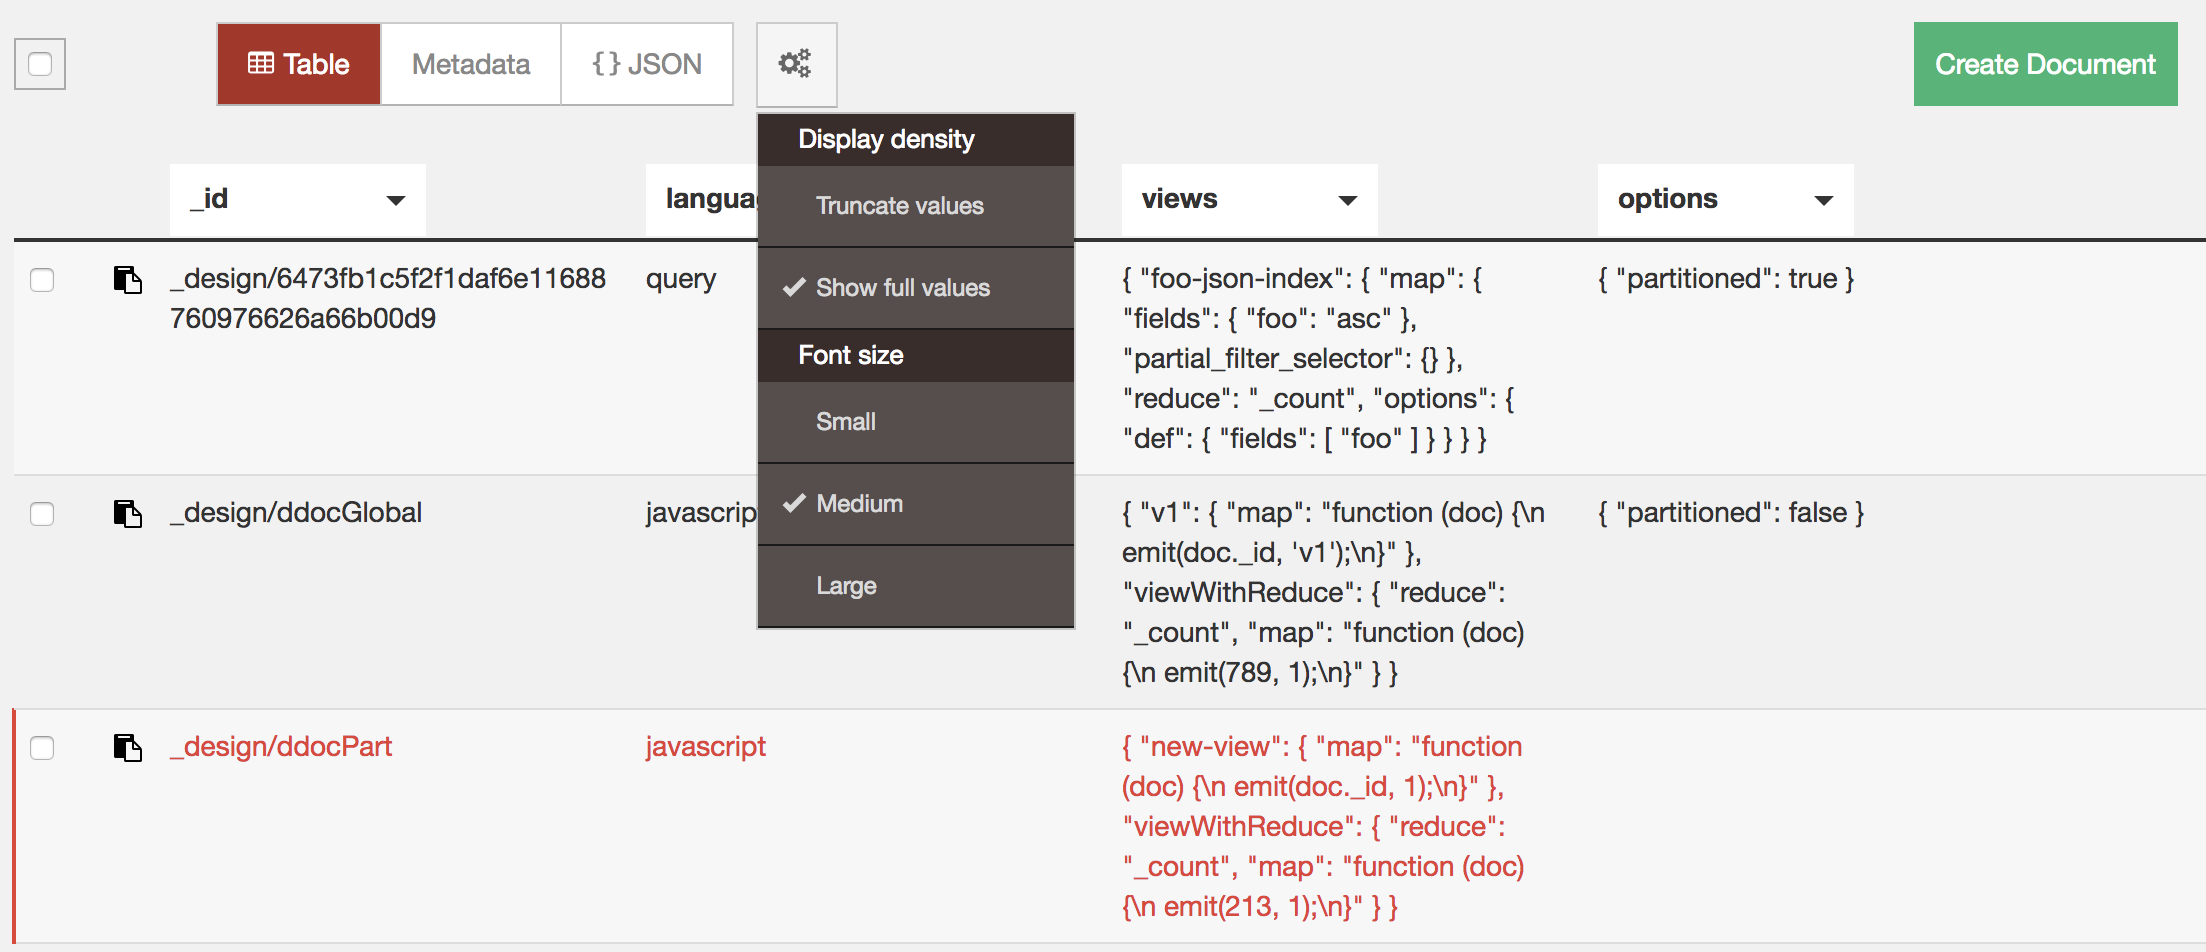This screenshot has width=2206, height=952.
Task: Select the first design document row checkbox
Action: [x=42, y=280]
